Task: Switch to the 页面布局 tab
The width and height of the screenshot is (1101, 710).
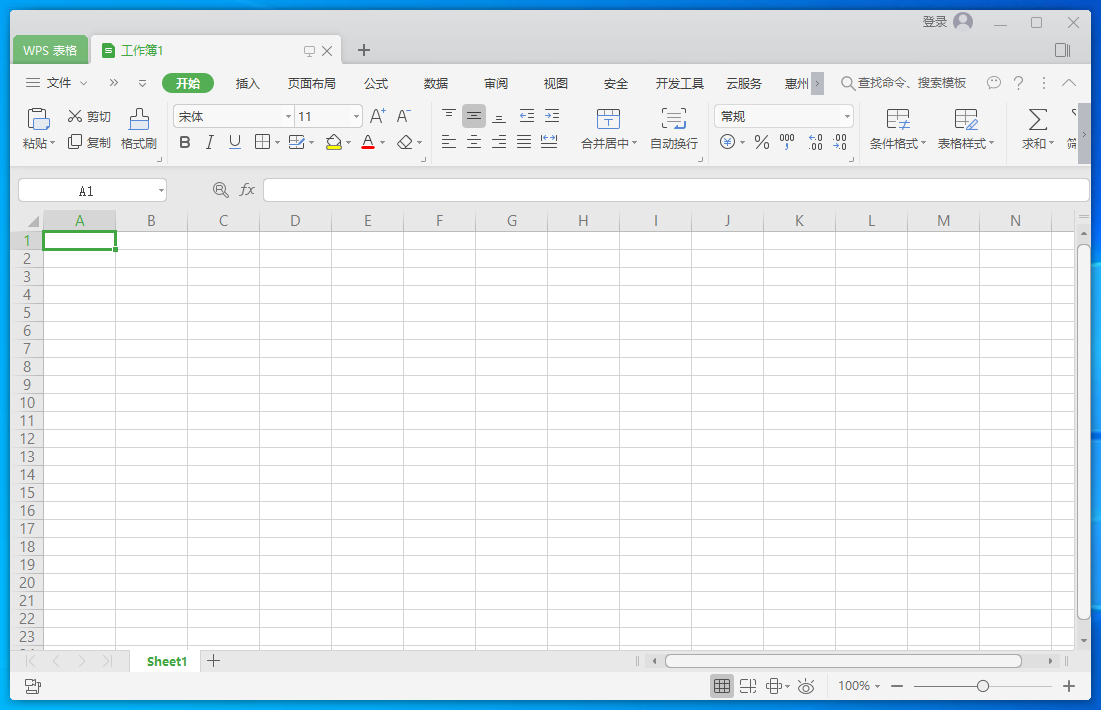Action: [311, 84]
